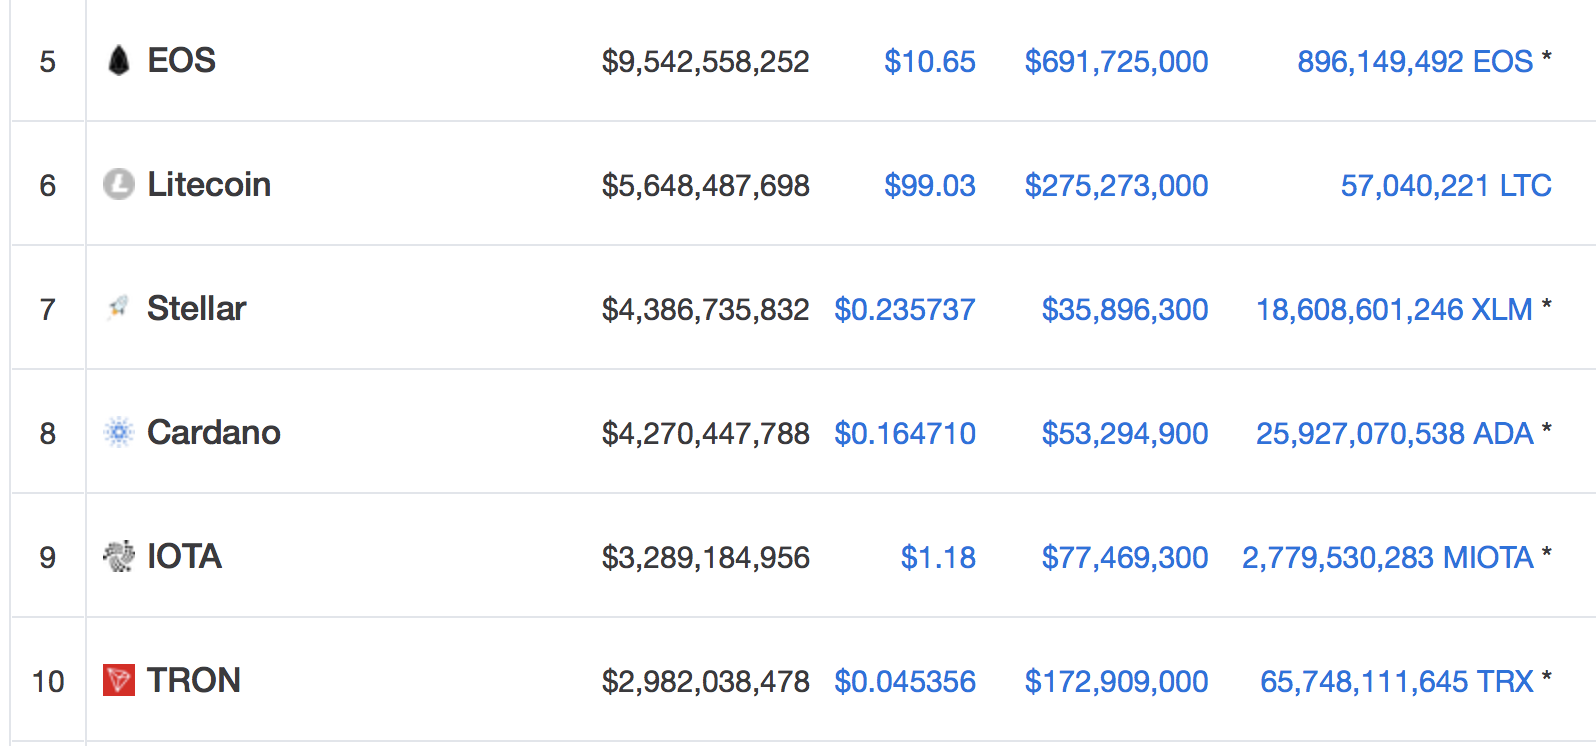This screenshot has height=746, width=1596.
Task: Click the Cardano logo icon
Action: pos(119,432)
